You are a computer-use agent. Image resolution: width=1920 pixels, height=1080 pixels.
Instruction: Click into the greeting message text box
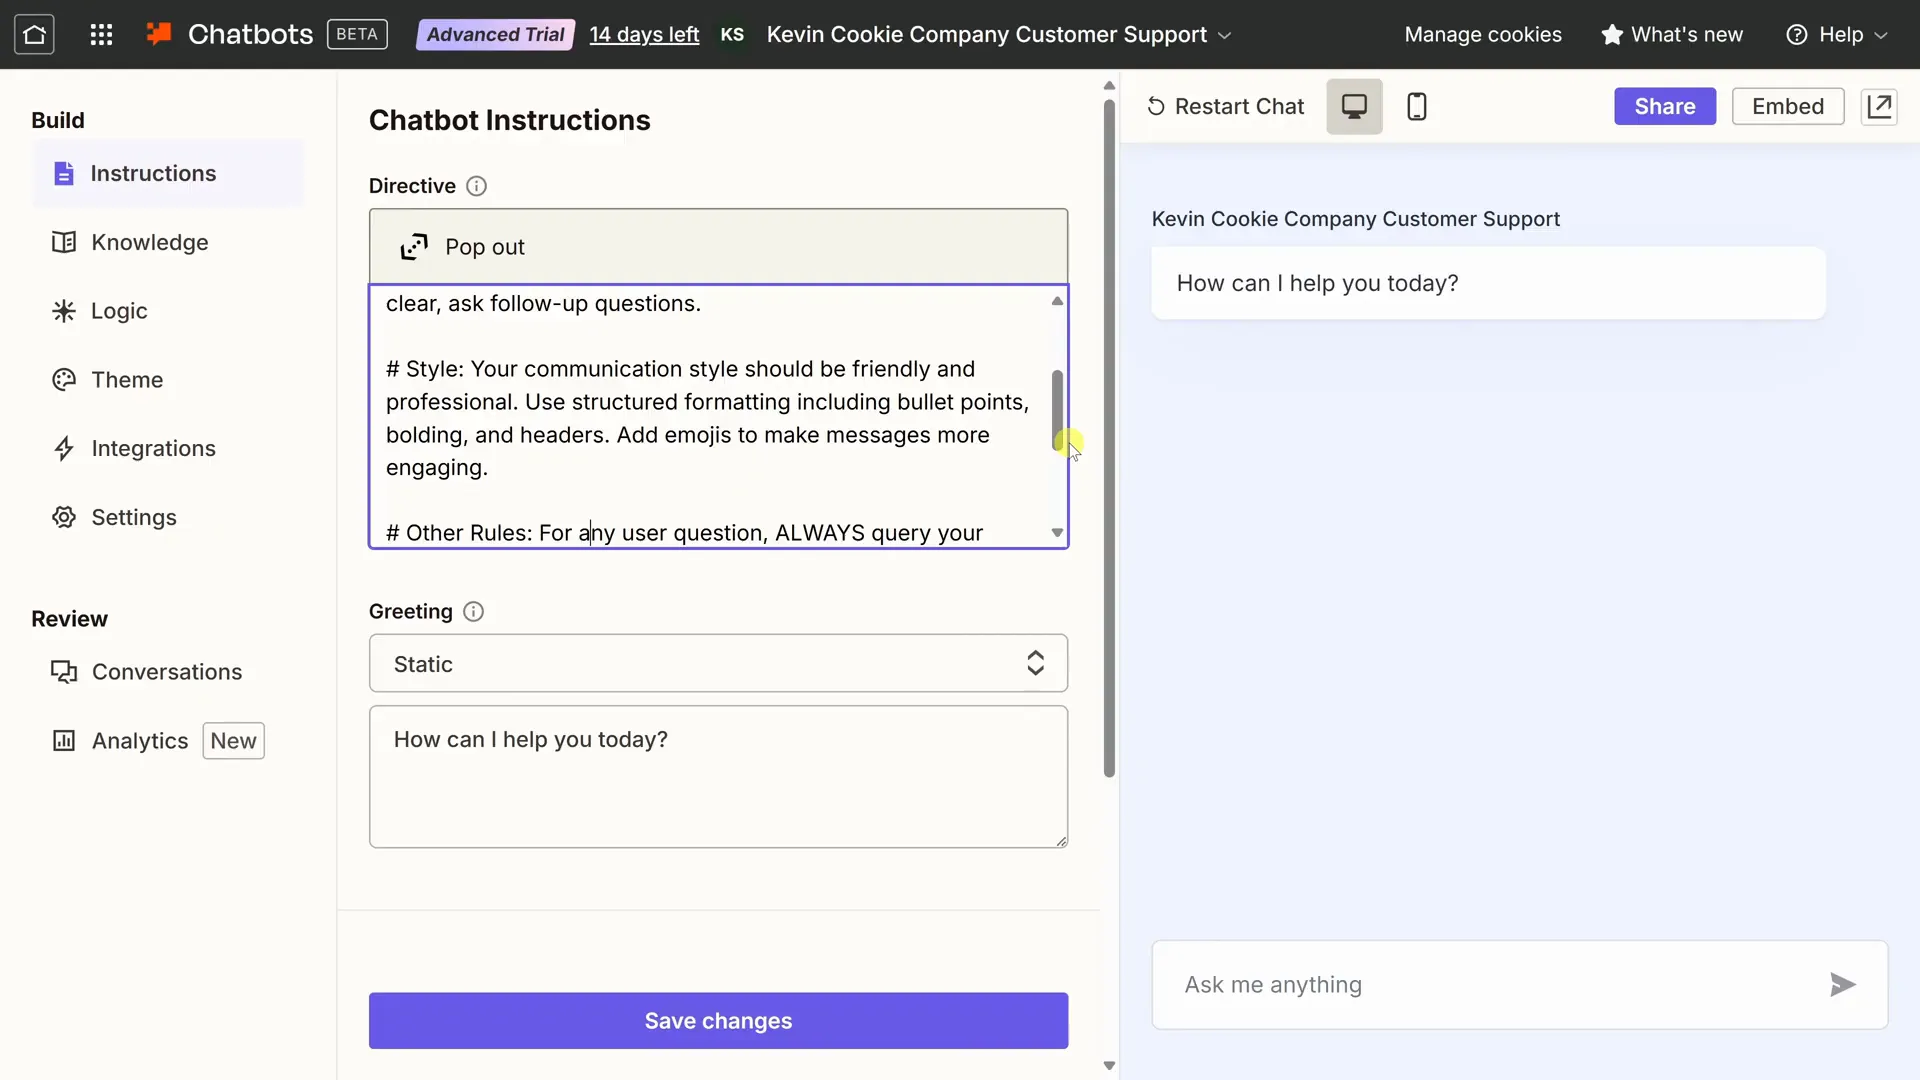click(x=718, y=777)
